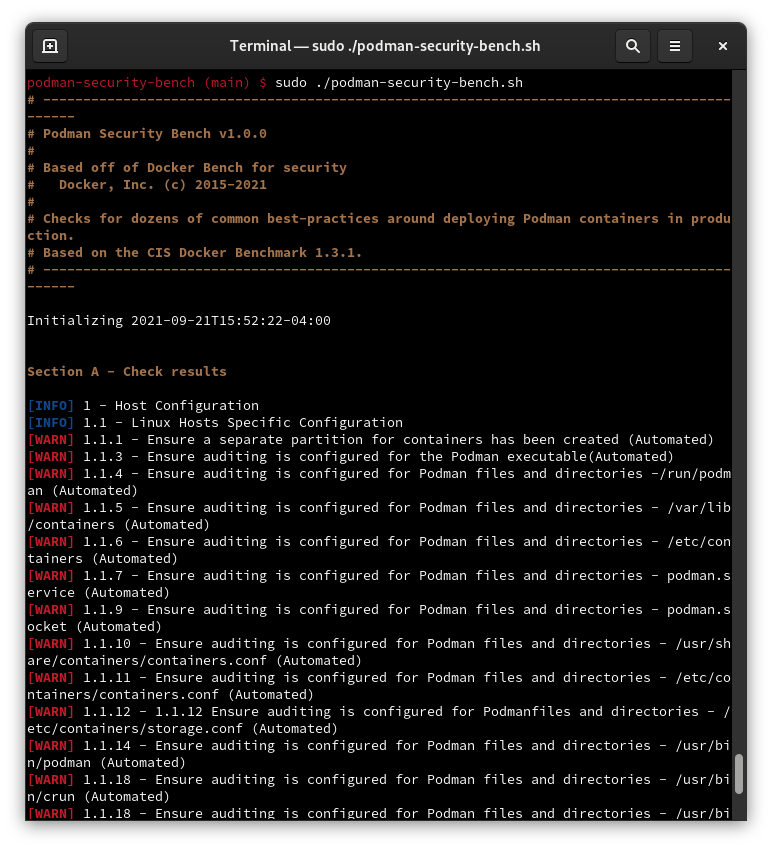Click the 'Initializing 2021-09-21T15:52:22-04:00' line

click(179, 321)
